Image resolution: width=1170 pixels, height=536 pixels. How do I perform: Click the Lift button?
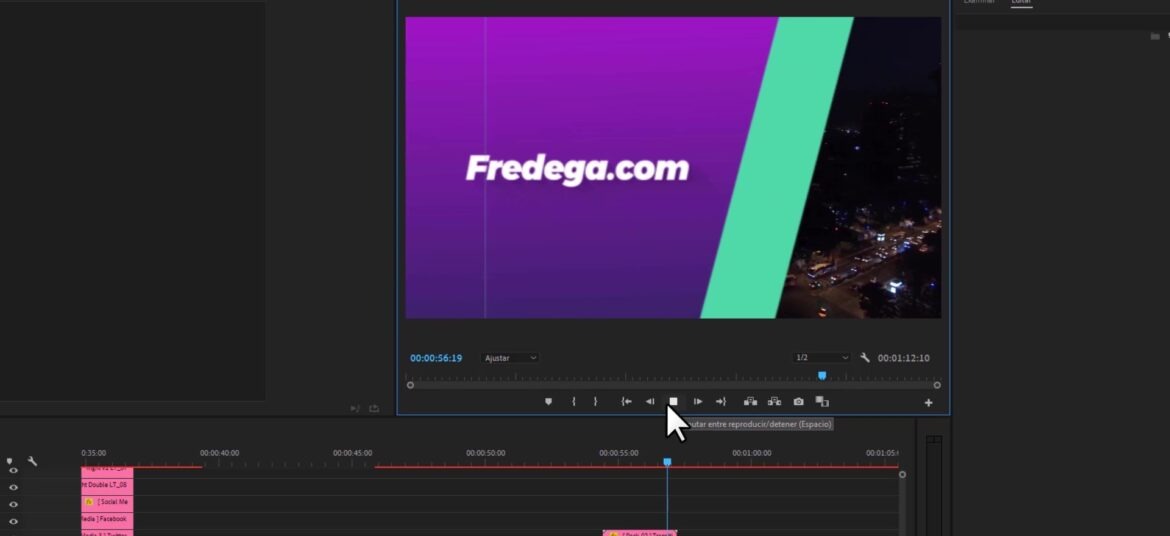click(x=751, y=402)
